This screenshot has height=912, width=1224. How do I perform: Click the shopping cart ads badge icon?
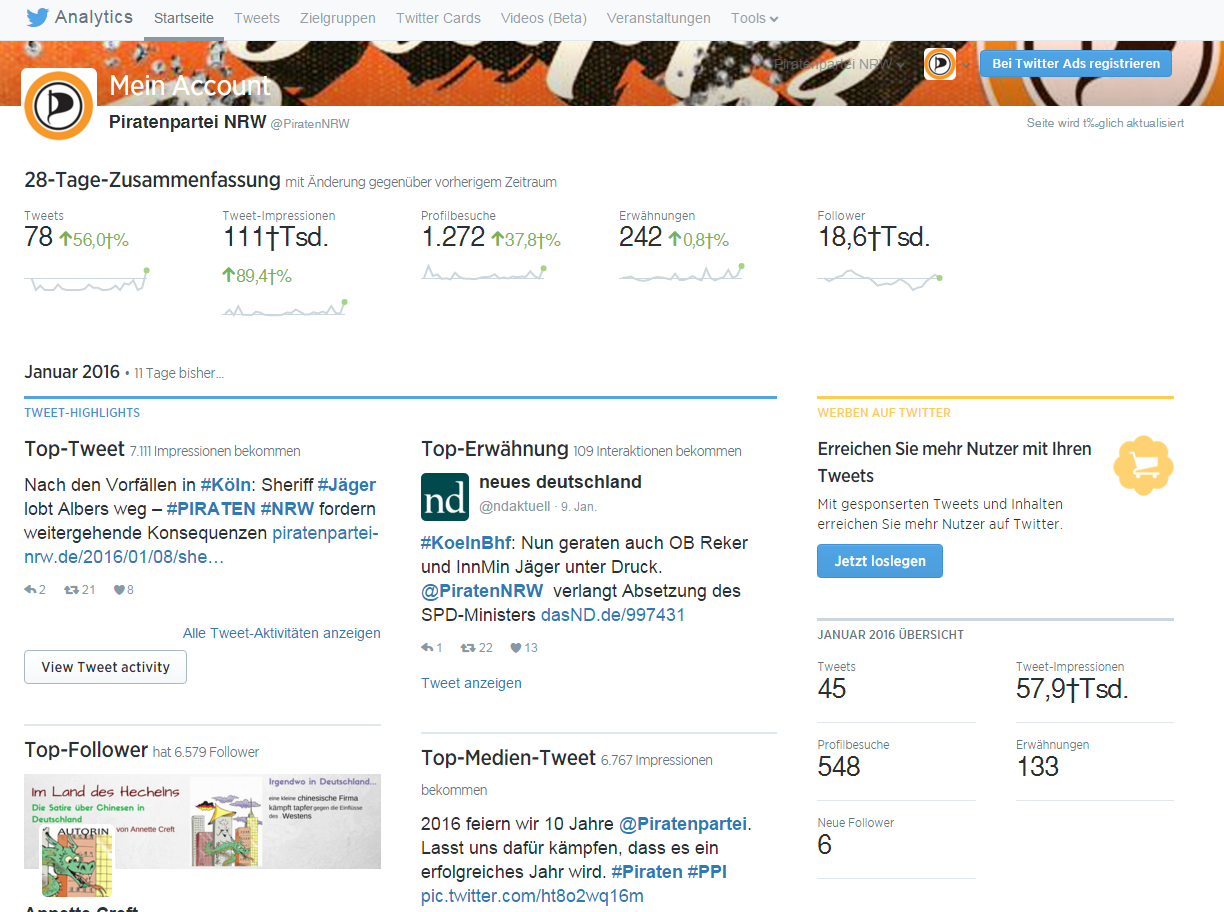point(1143,465)
